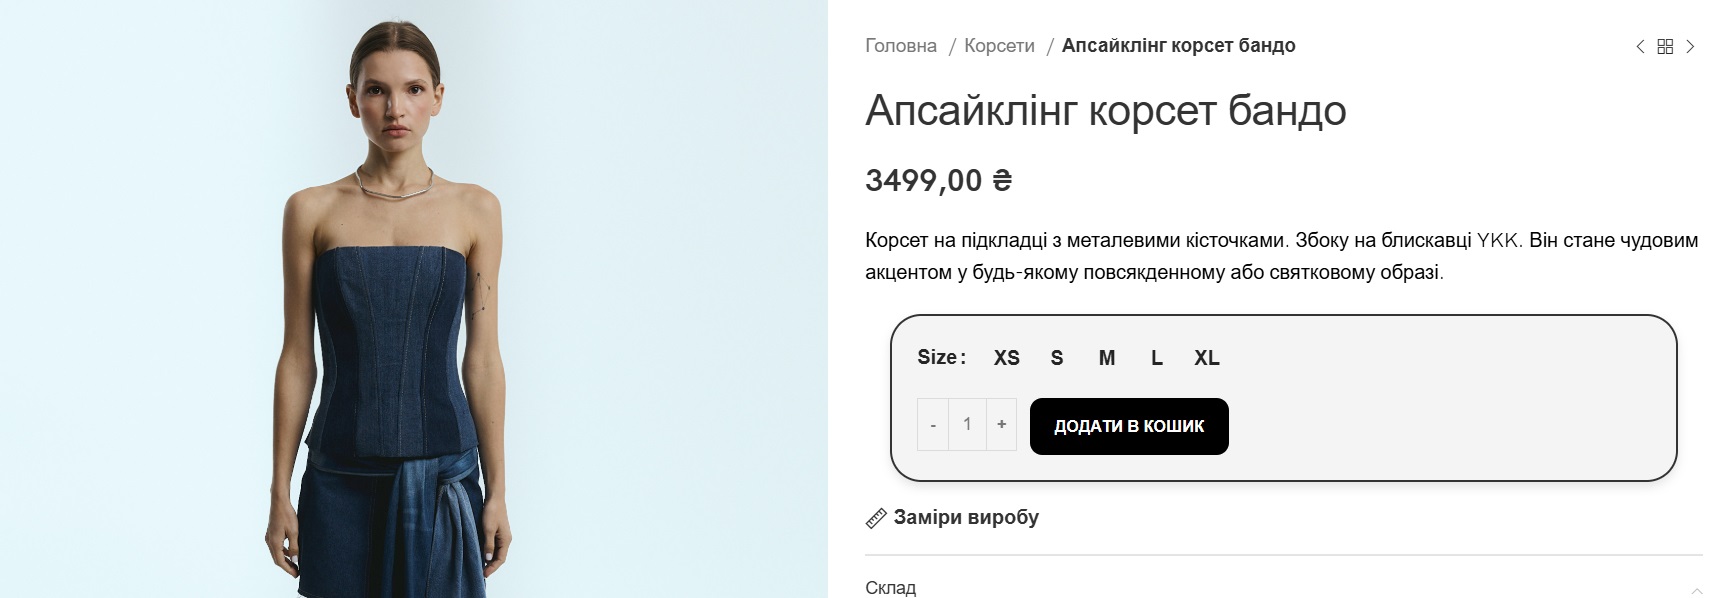The height and width of the screenshot is (598, 1715).
Task: Select size XS
Action: point(1006,357)
